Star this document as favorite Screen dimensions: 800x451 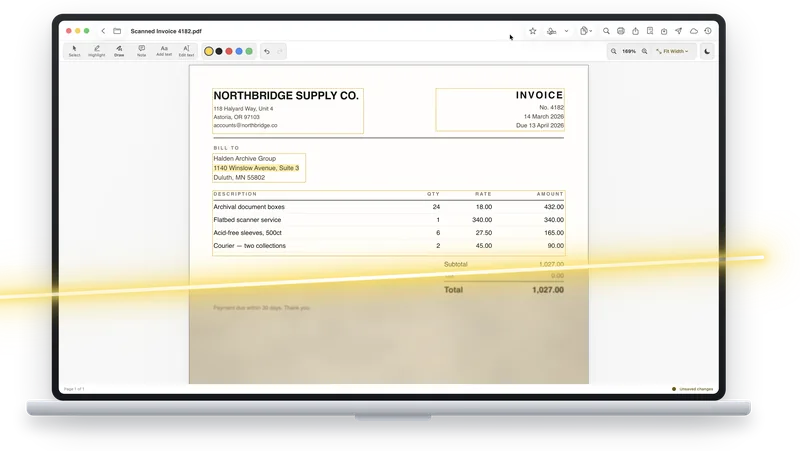coord(533,31)
